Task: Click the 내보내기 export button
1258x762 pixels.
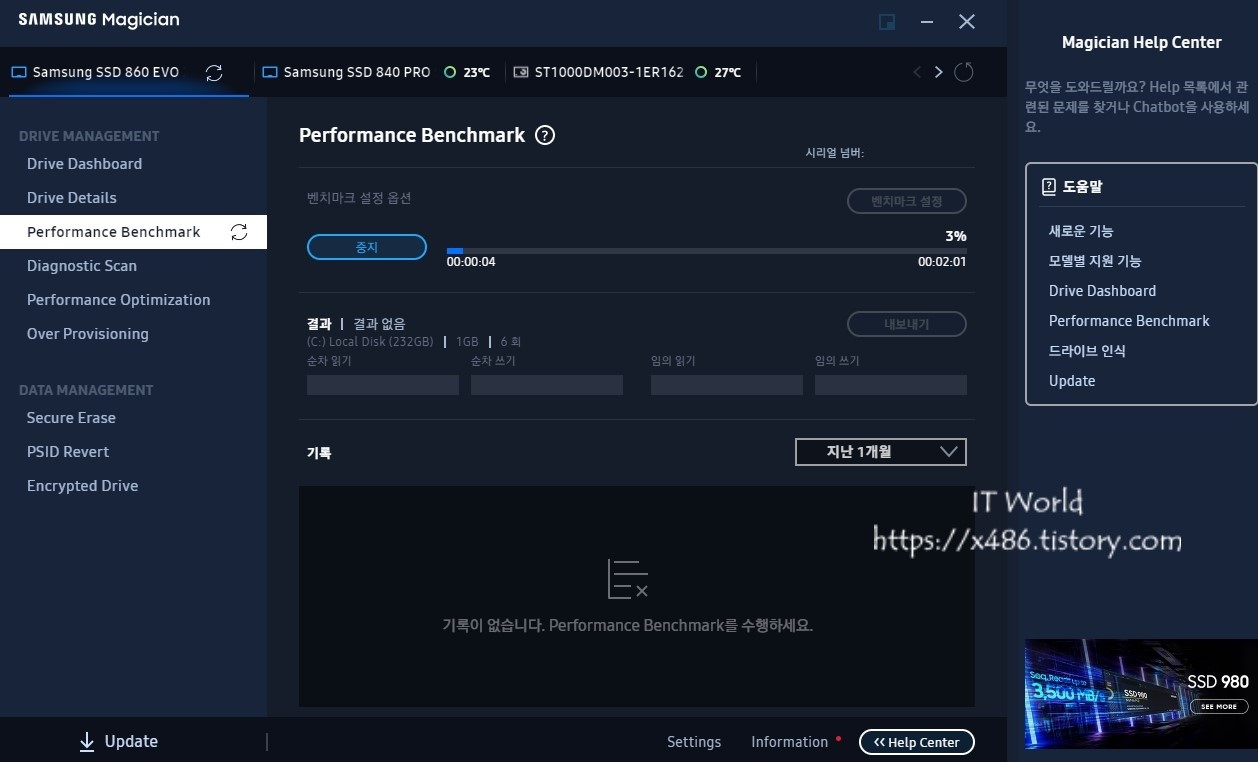Action: [x=907, y=324]
